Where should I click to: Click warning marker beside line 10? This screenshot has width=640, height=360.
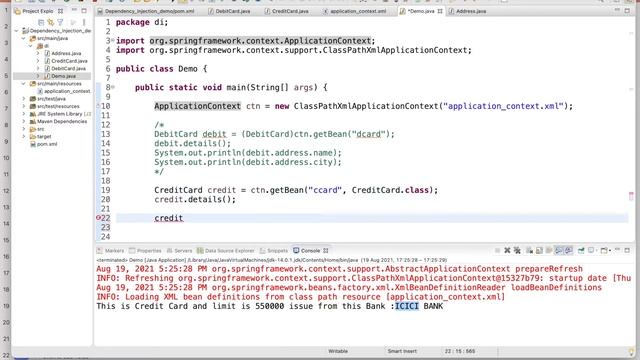click(x=98, y=106)
